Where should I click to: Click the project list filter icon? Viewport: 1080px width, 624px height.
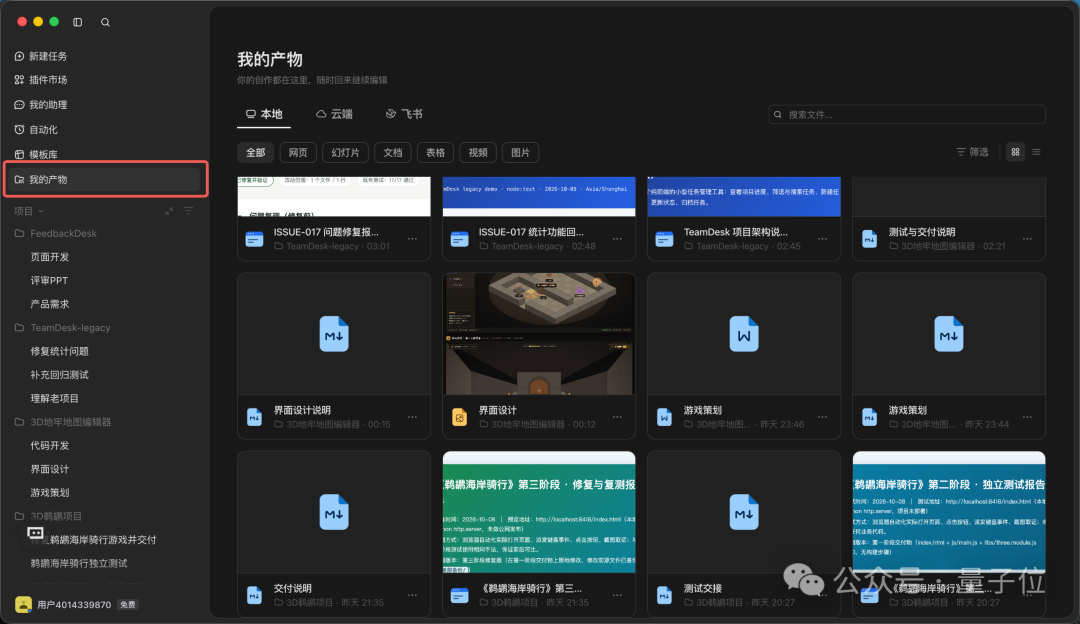tap(188, 211)
